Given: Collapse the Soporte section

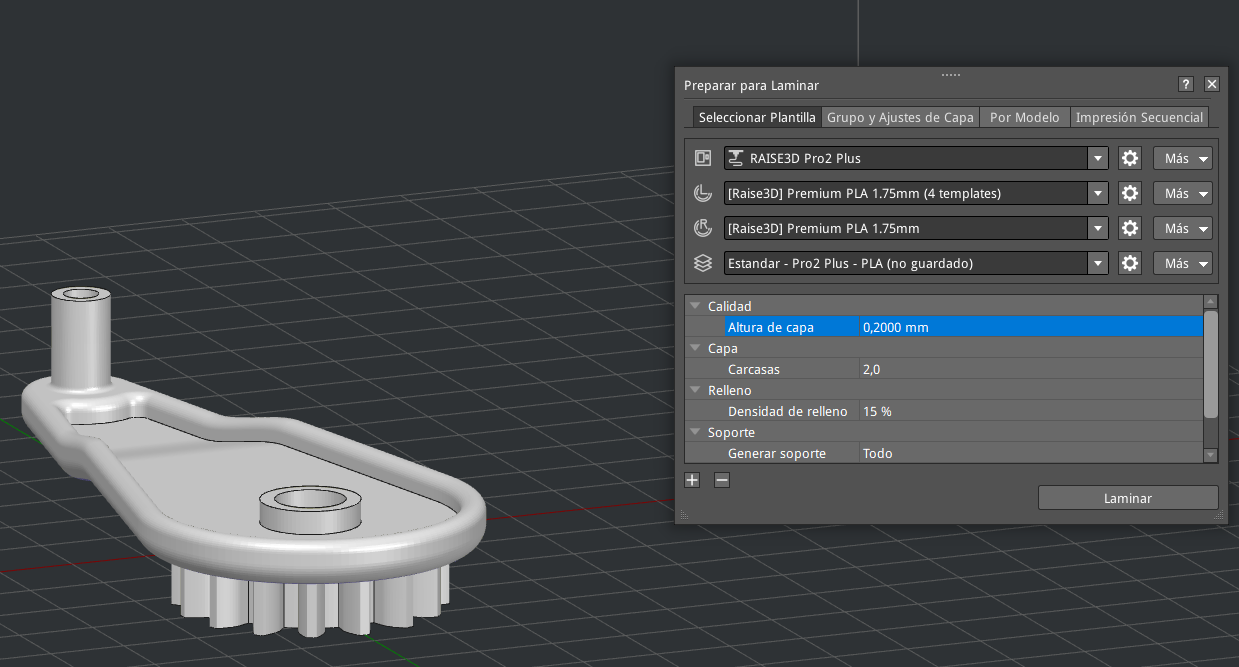Looking at the screenshot, I should [695, 432].
